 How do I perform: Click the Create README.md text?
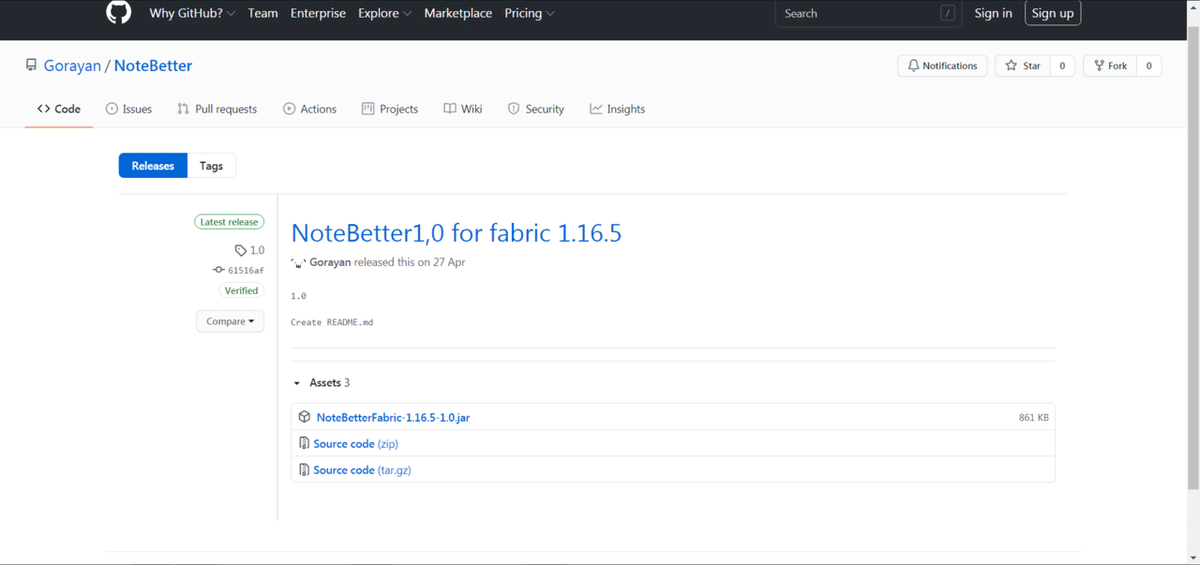click(332, 322)
